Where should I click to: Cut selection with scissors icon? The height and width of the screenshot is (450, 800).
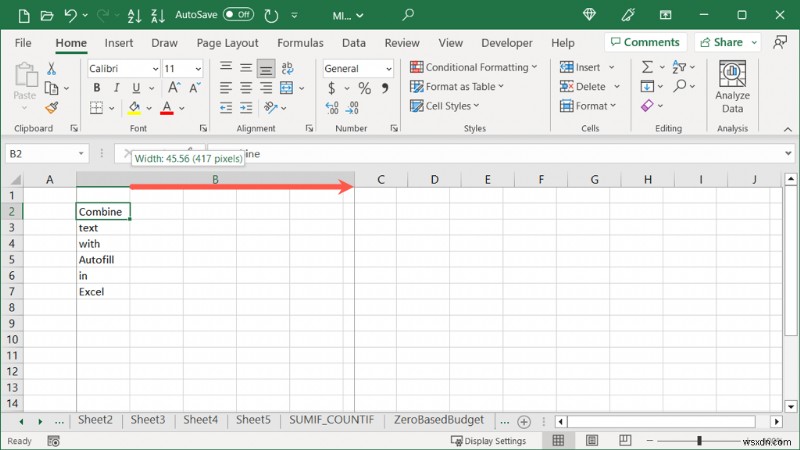tap(51, 68)
